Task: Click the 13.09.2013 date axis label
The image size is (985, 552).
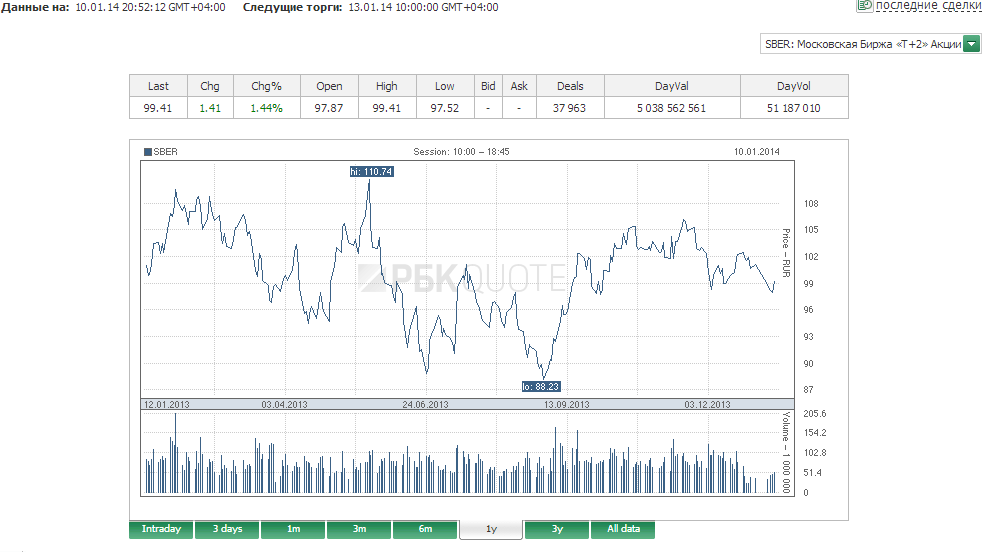Action: coord(567,404)
